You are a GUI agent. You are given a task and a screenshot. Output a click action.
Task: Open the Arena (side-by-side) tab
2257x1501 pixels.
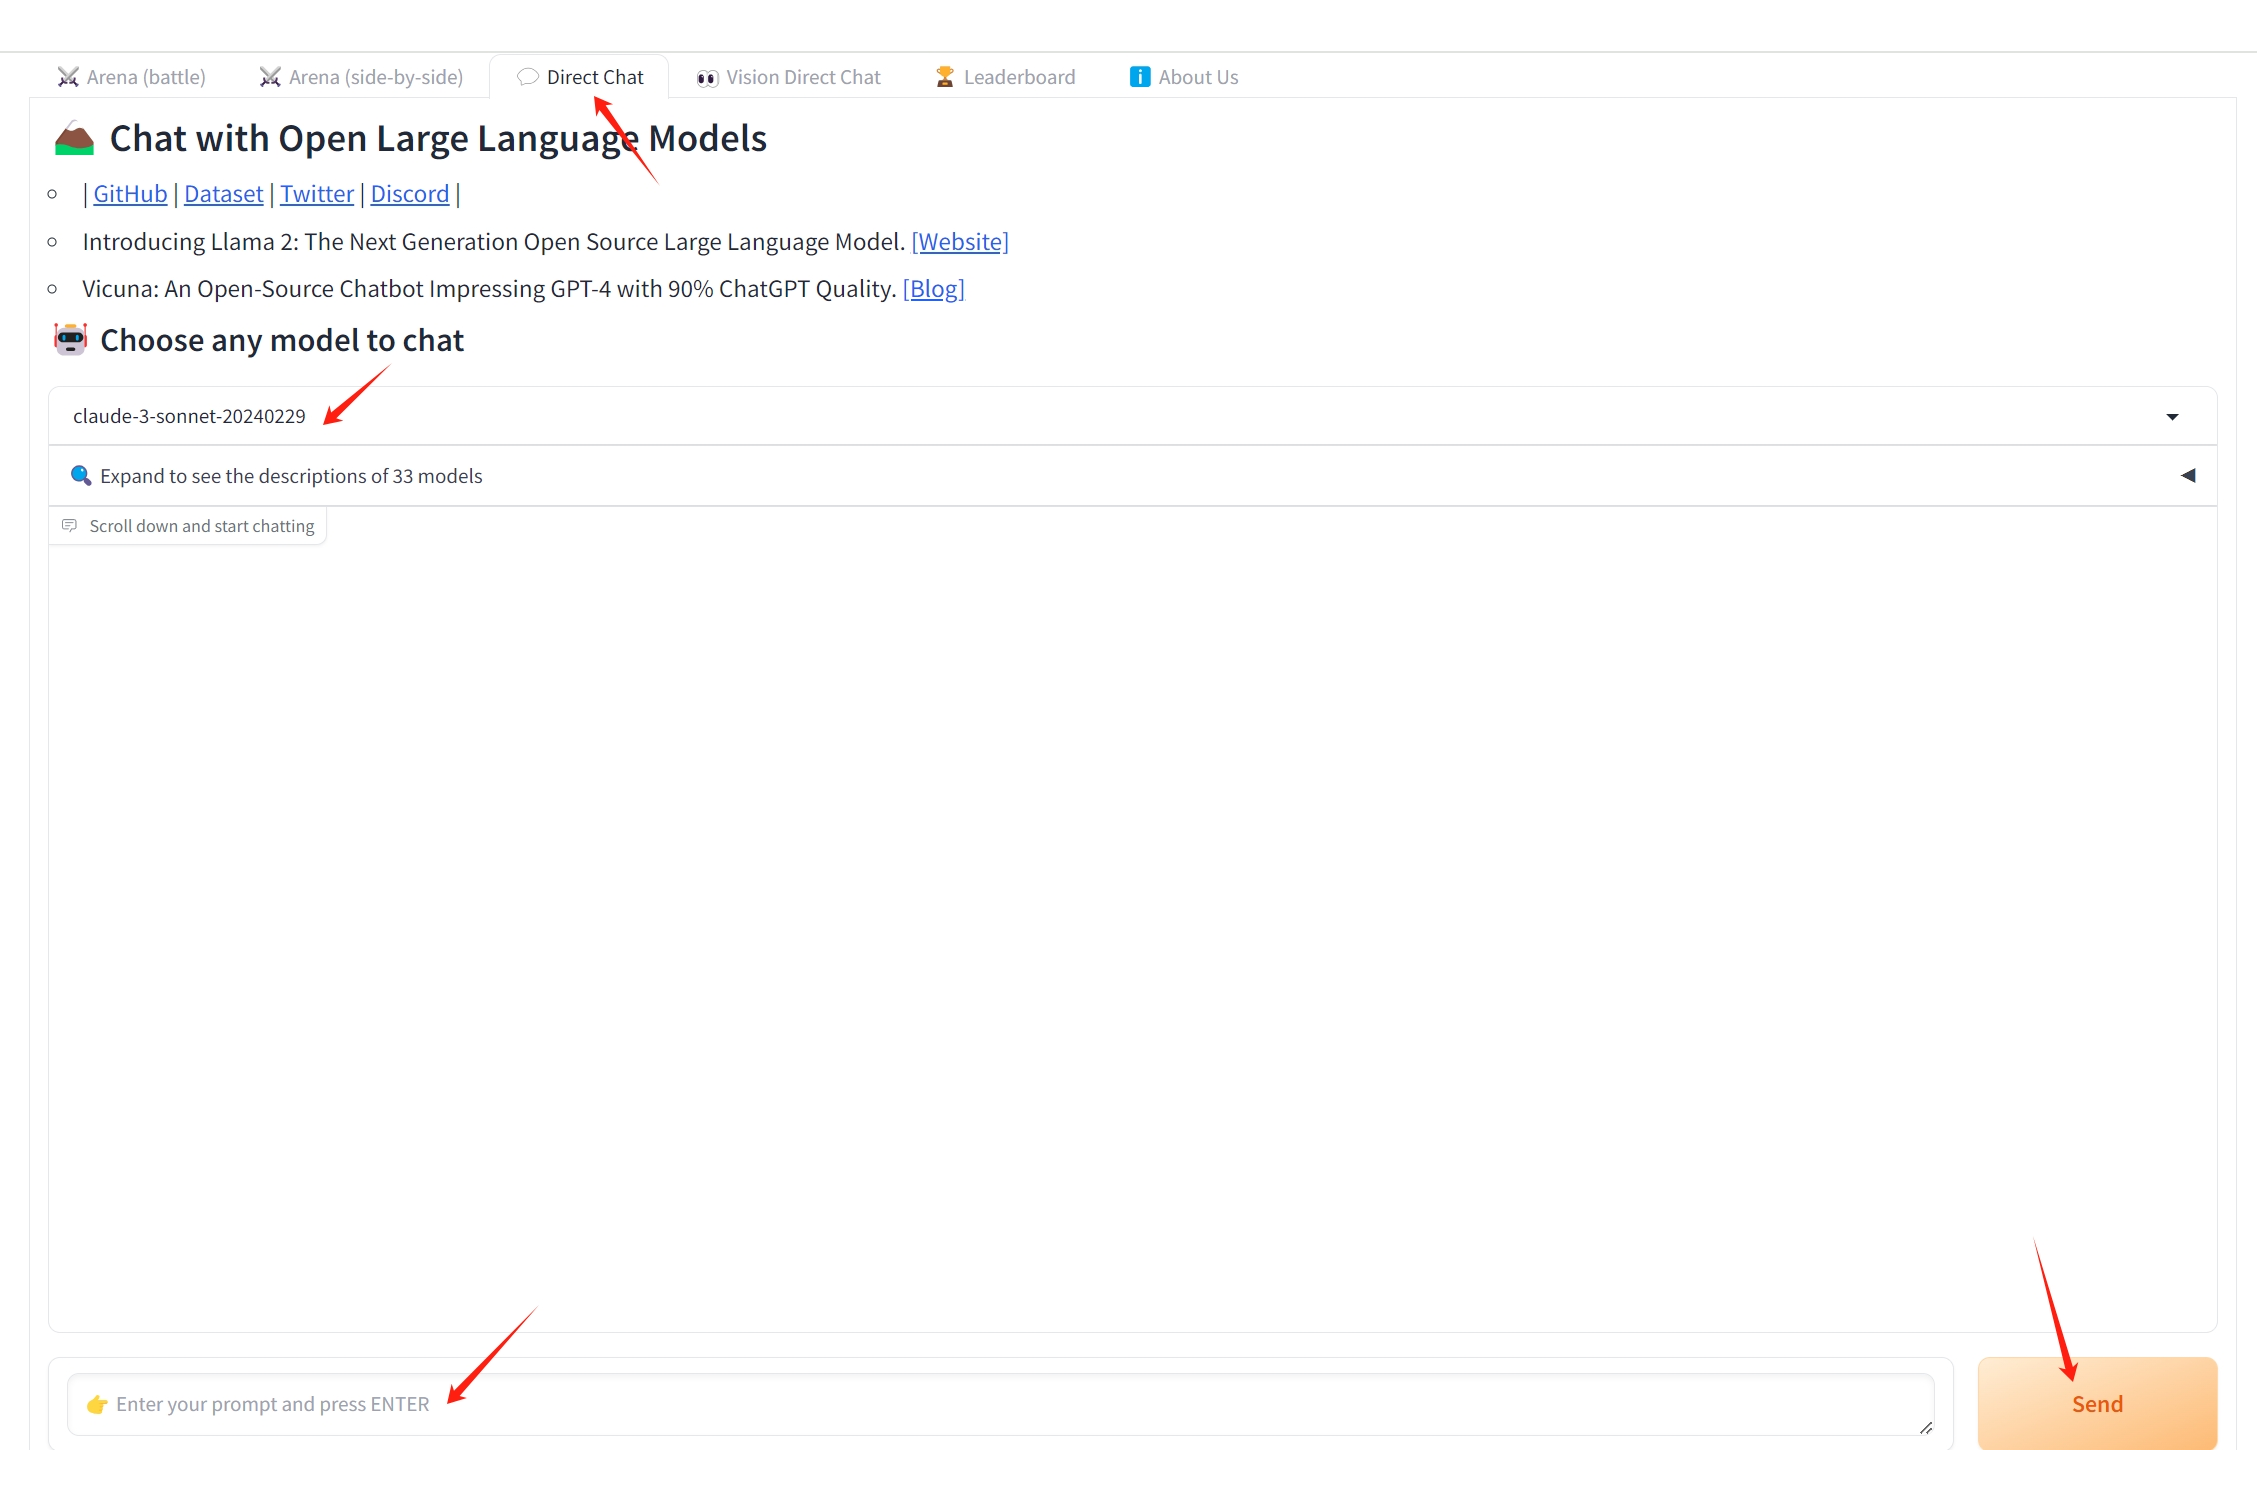pyautogui.click(x=375, y=77)
